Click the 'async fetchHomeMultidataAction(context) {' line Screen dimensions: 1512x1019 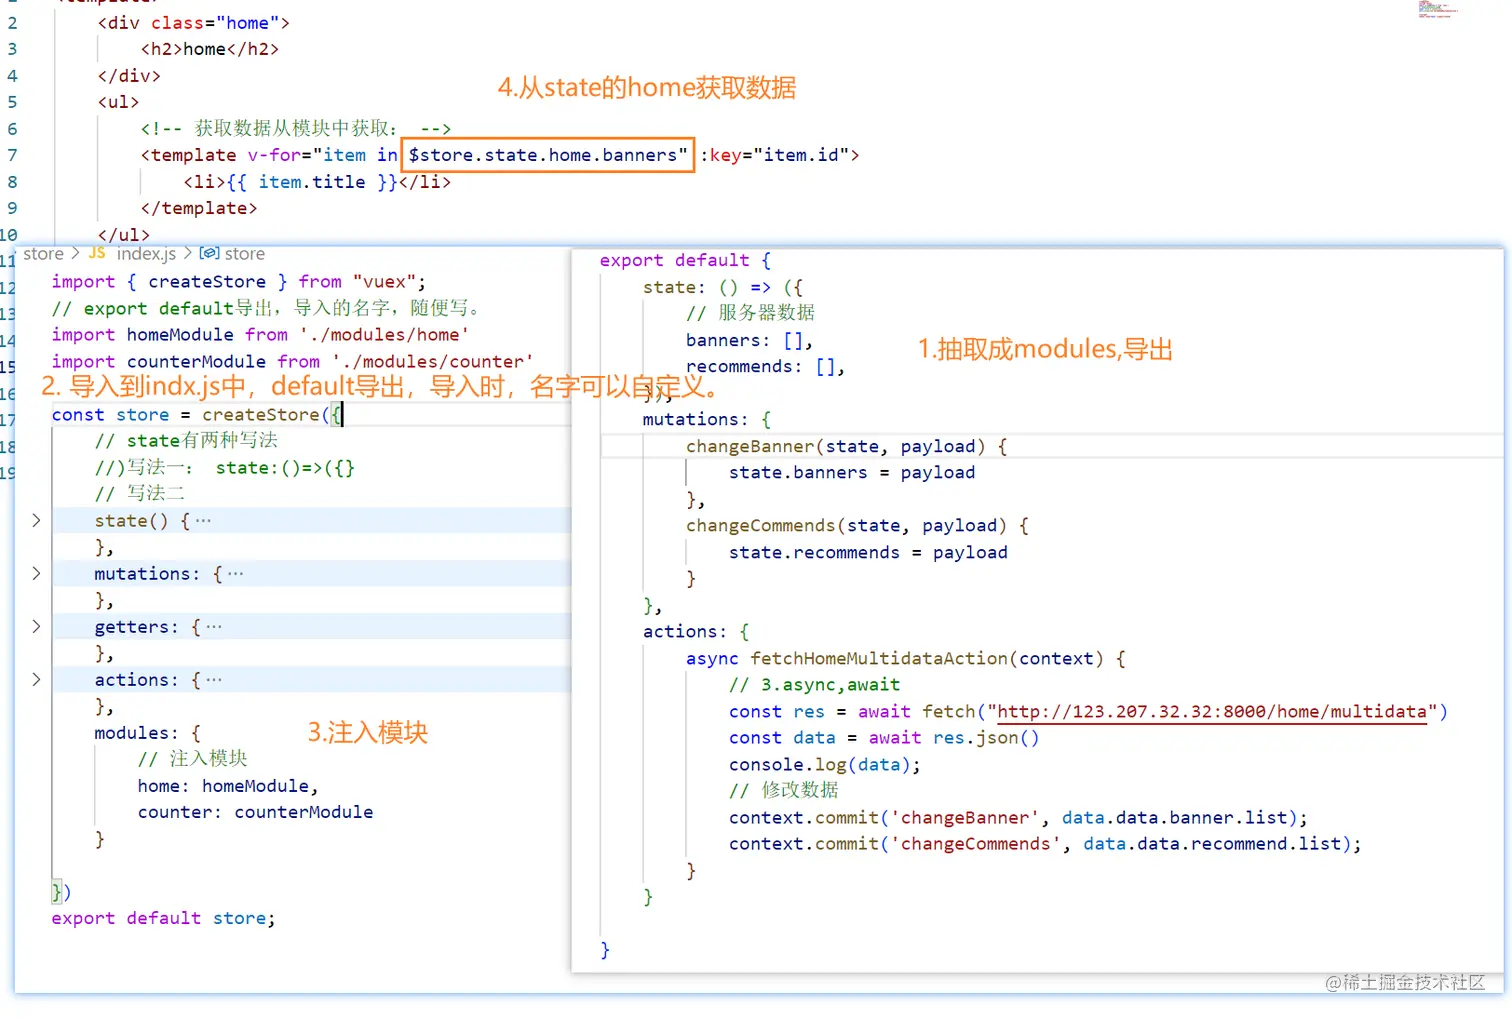pyautogui.click(x=906, y=658)
